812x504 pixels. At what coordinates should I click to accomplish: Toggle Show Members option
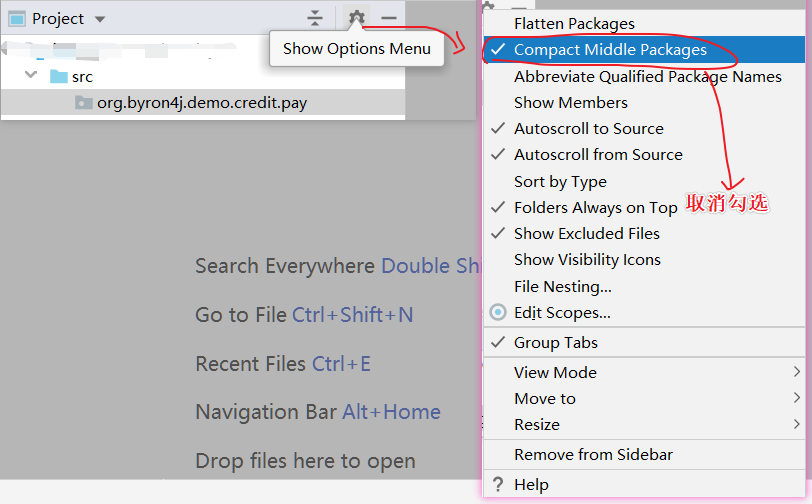click(x=644, y=103)
